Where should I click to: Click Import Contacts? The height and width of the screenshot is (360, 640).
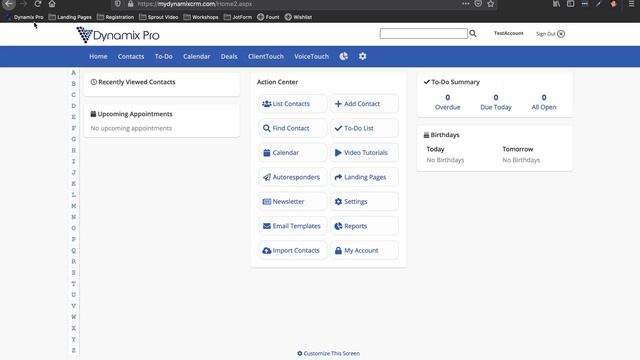(293, 251)
